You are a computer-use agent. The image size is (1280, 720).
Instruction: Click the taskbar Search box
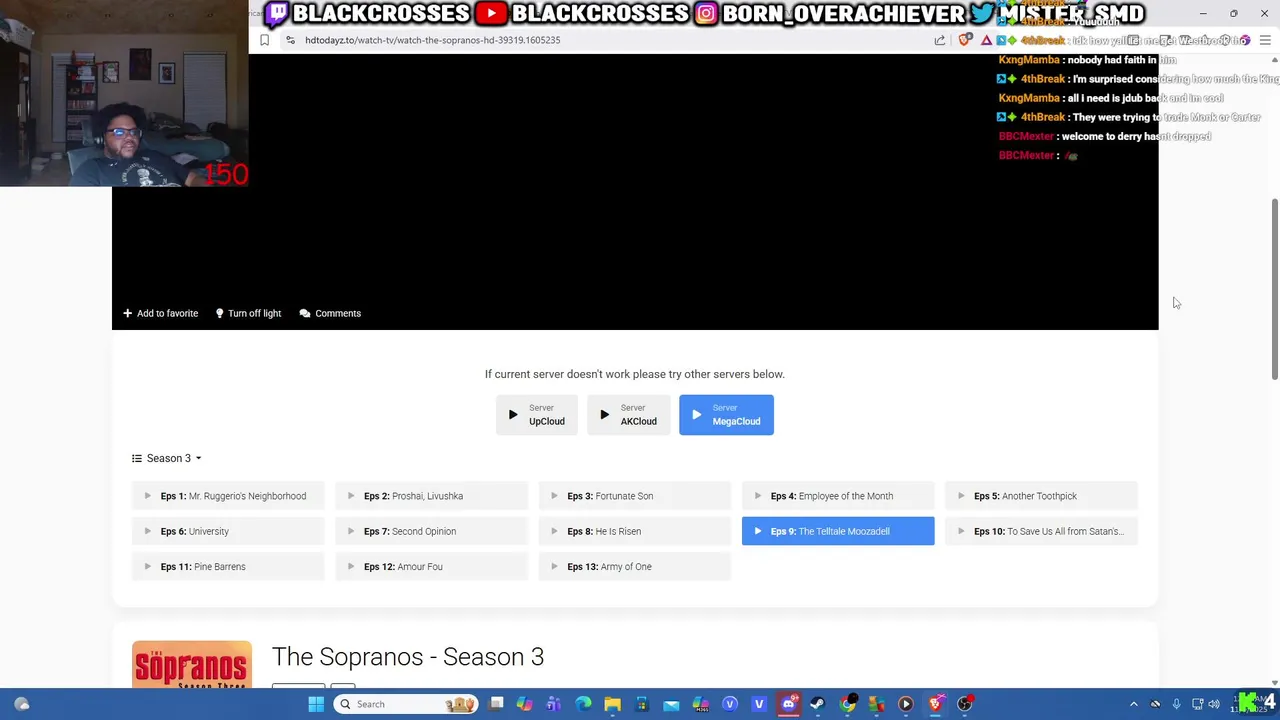(406, 704)
